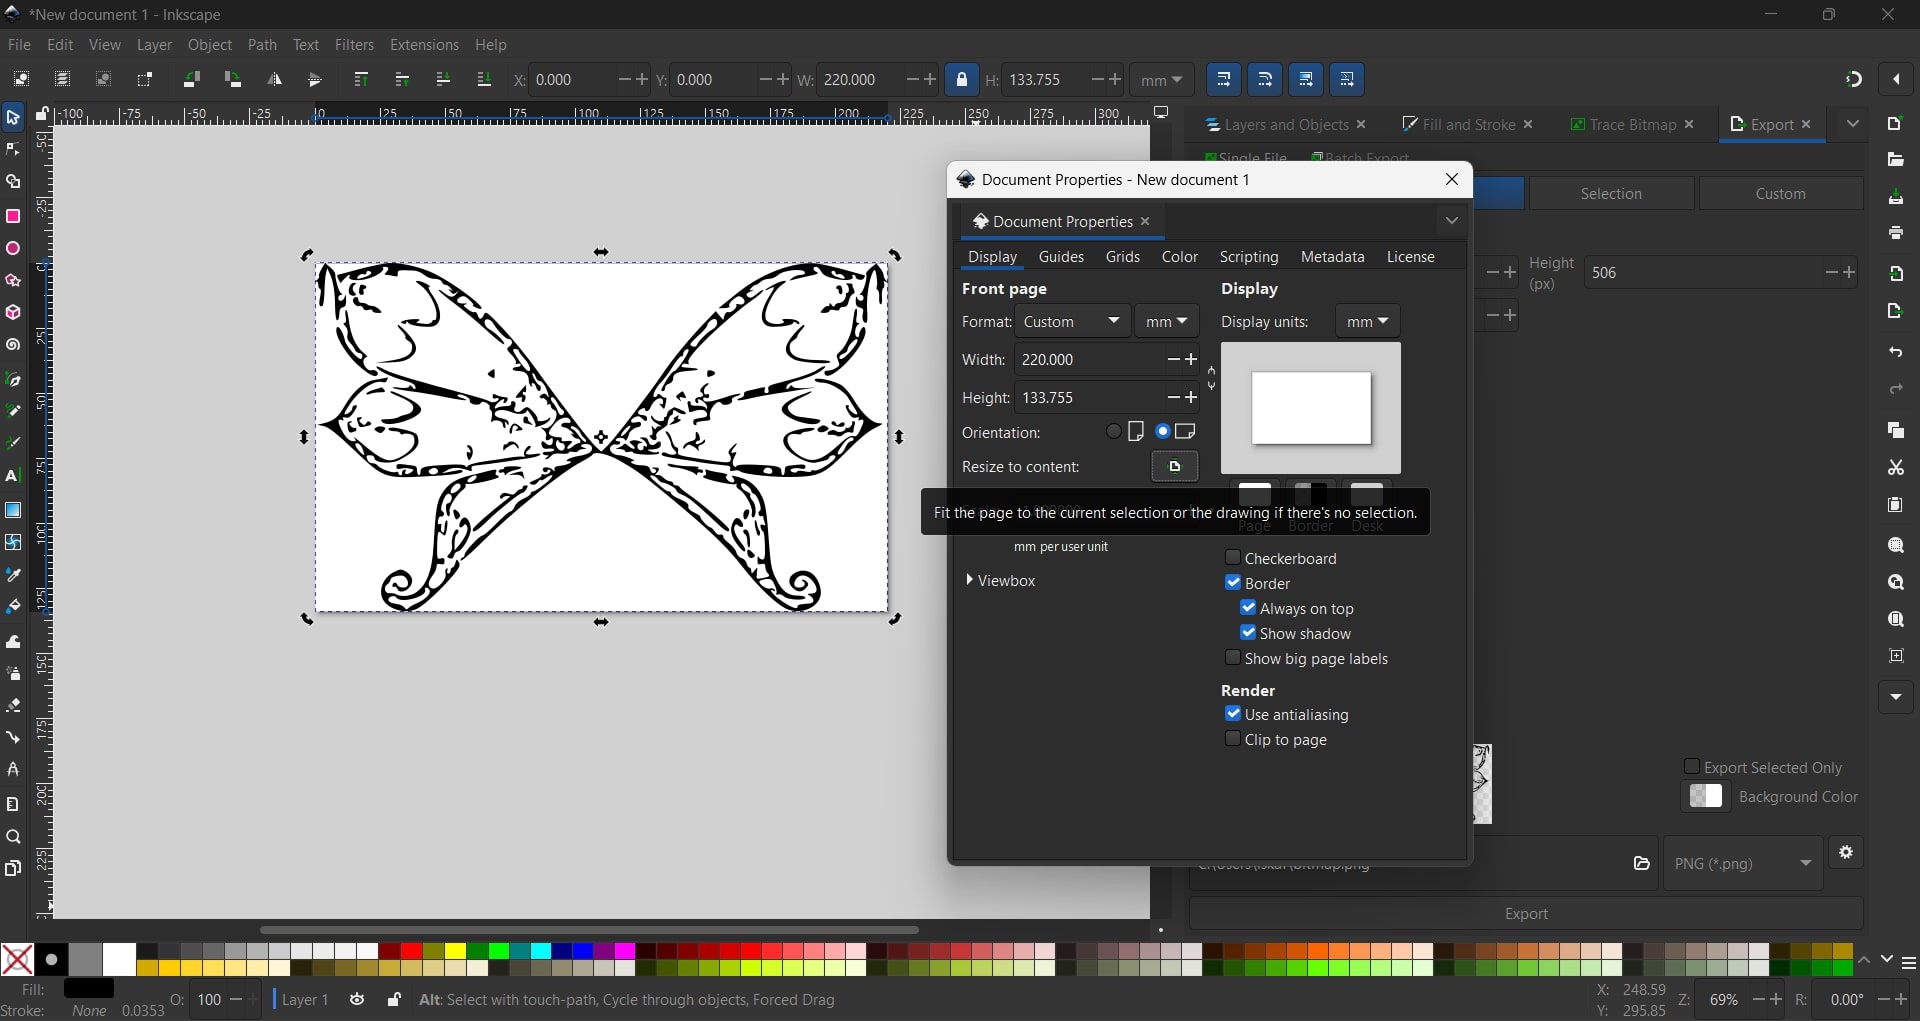Viewport: 1920px width, 1021px height.
Task: Select portrait orientation radio button
Action: click(x=1114, y=432)
